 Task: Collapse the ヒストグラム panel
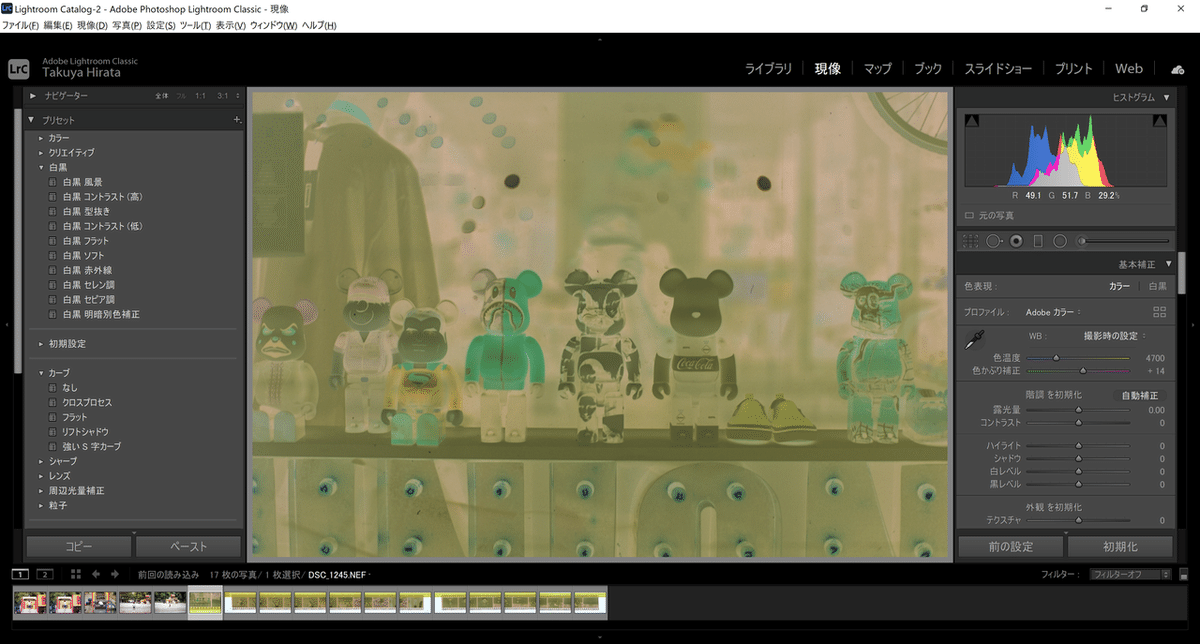click(1167, 97)
